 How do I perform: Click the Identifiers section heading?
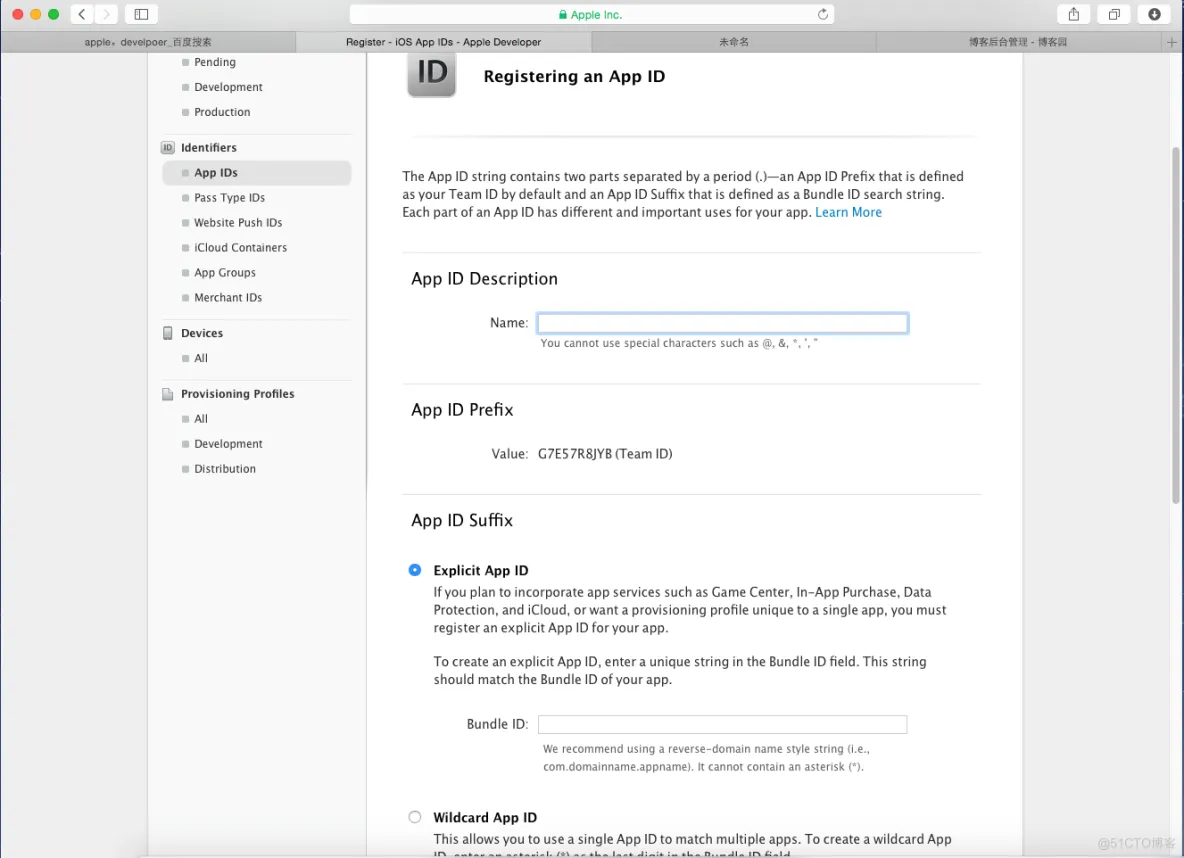[208, 147]
